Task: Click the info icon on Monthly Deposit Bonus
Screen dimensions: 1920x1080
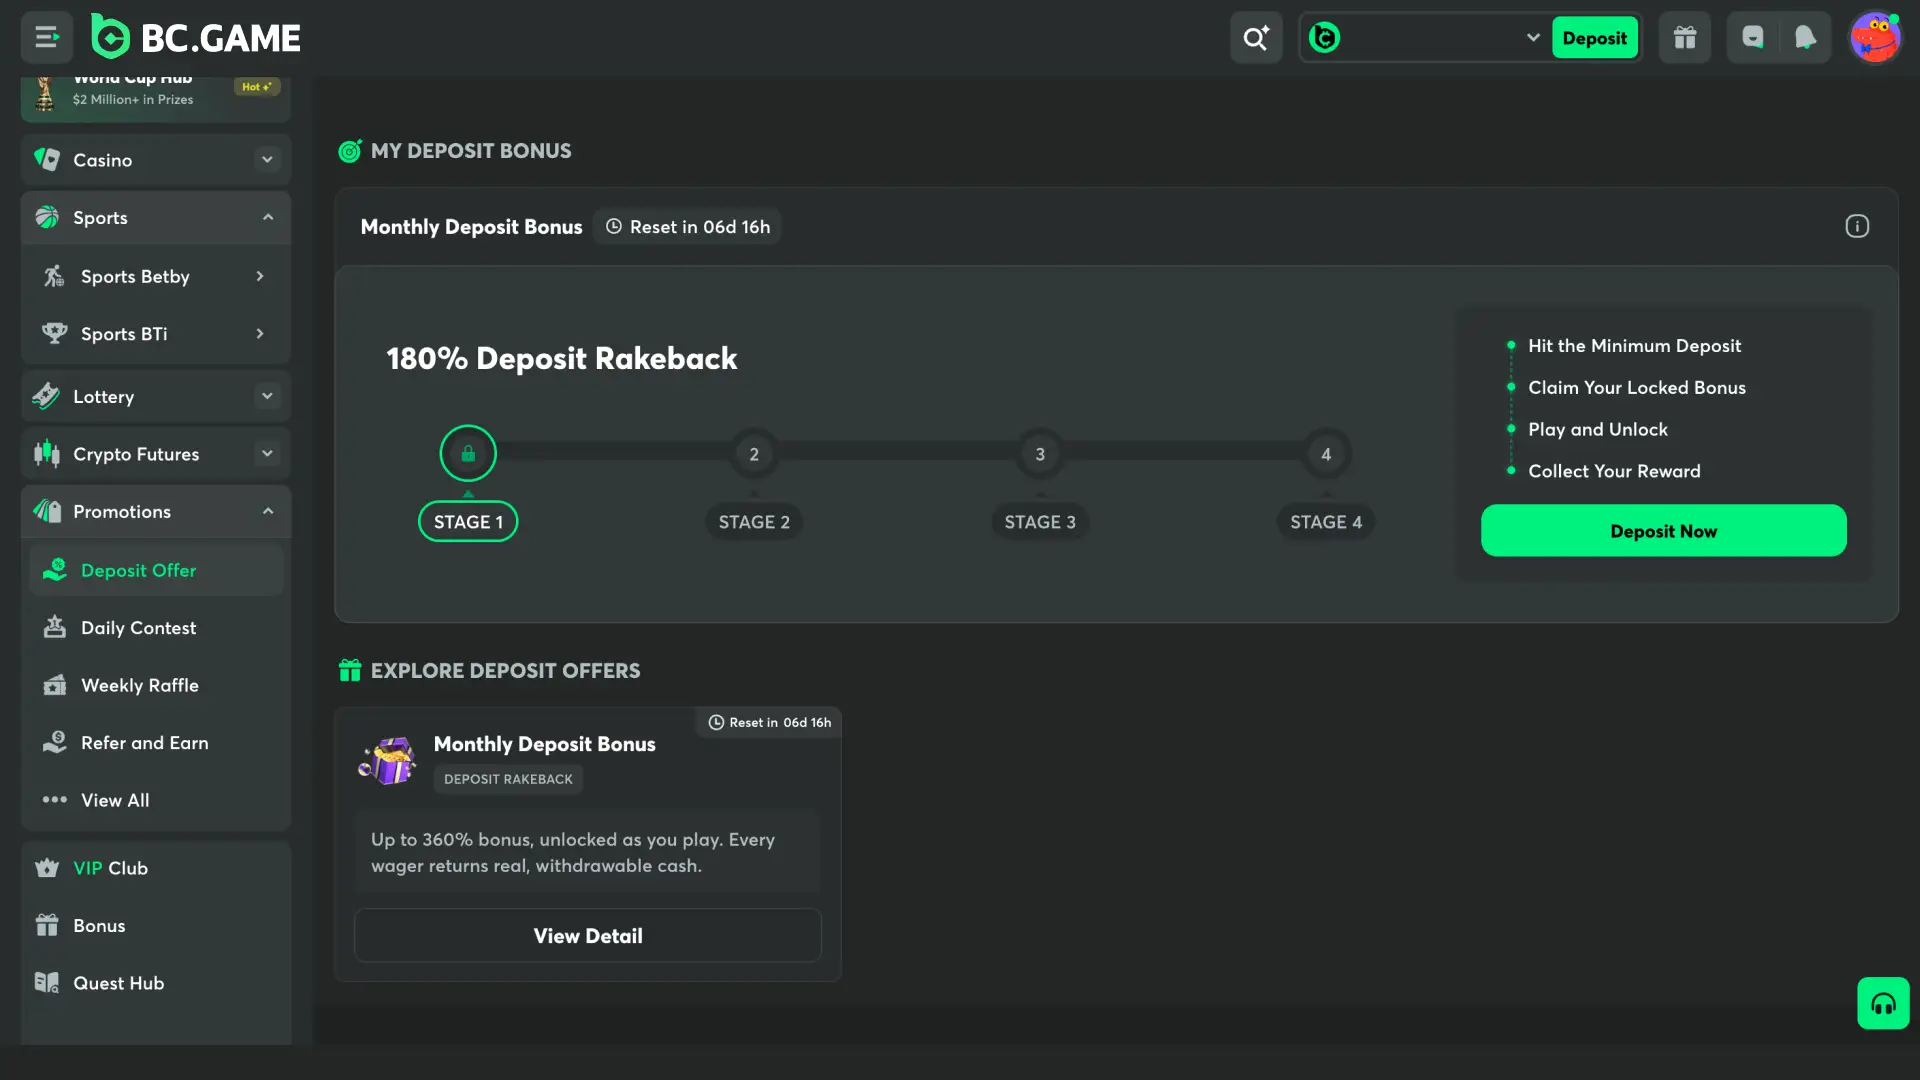Action: tap(1857, 227)
